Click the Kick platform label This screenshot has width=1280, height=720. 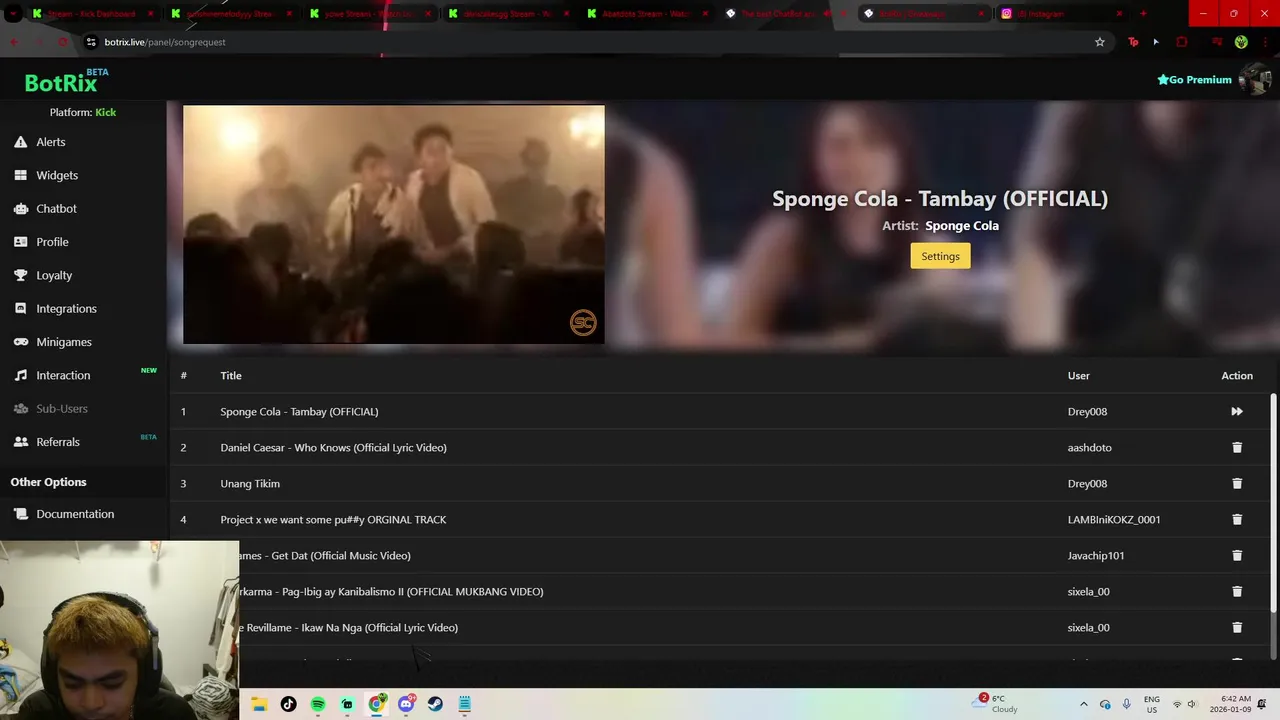click(105, 112)
